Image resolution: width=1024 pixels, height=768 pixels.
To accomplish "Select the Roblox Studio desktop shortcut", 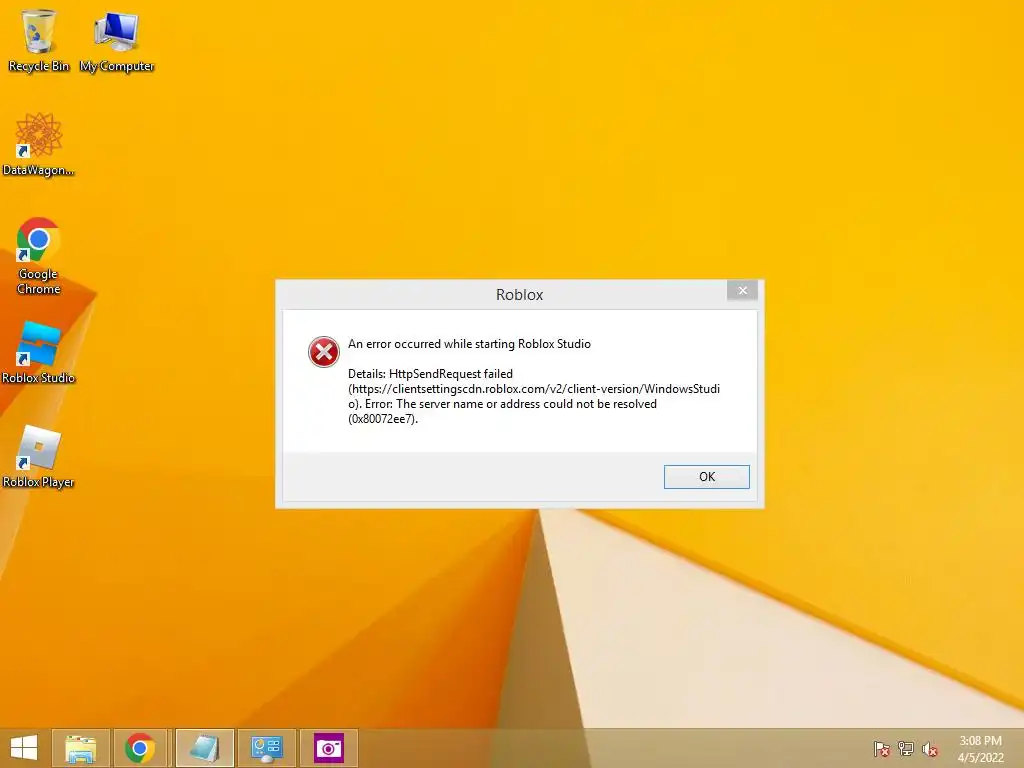I will point(39,353).
